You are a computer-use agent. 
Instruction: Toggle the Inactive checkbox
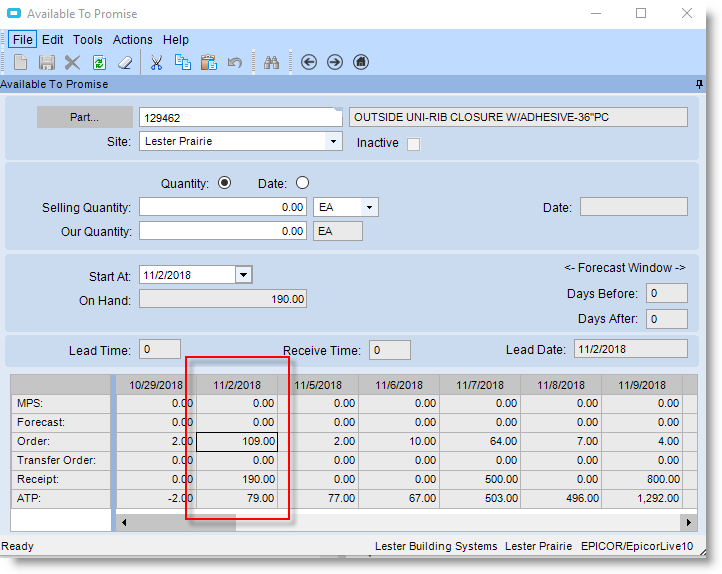tap(413, 144)
